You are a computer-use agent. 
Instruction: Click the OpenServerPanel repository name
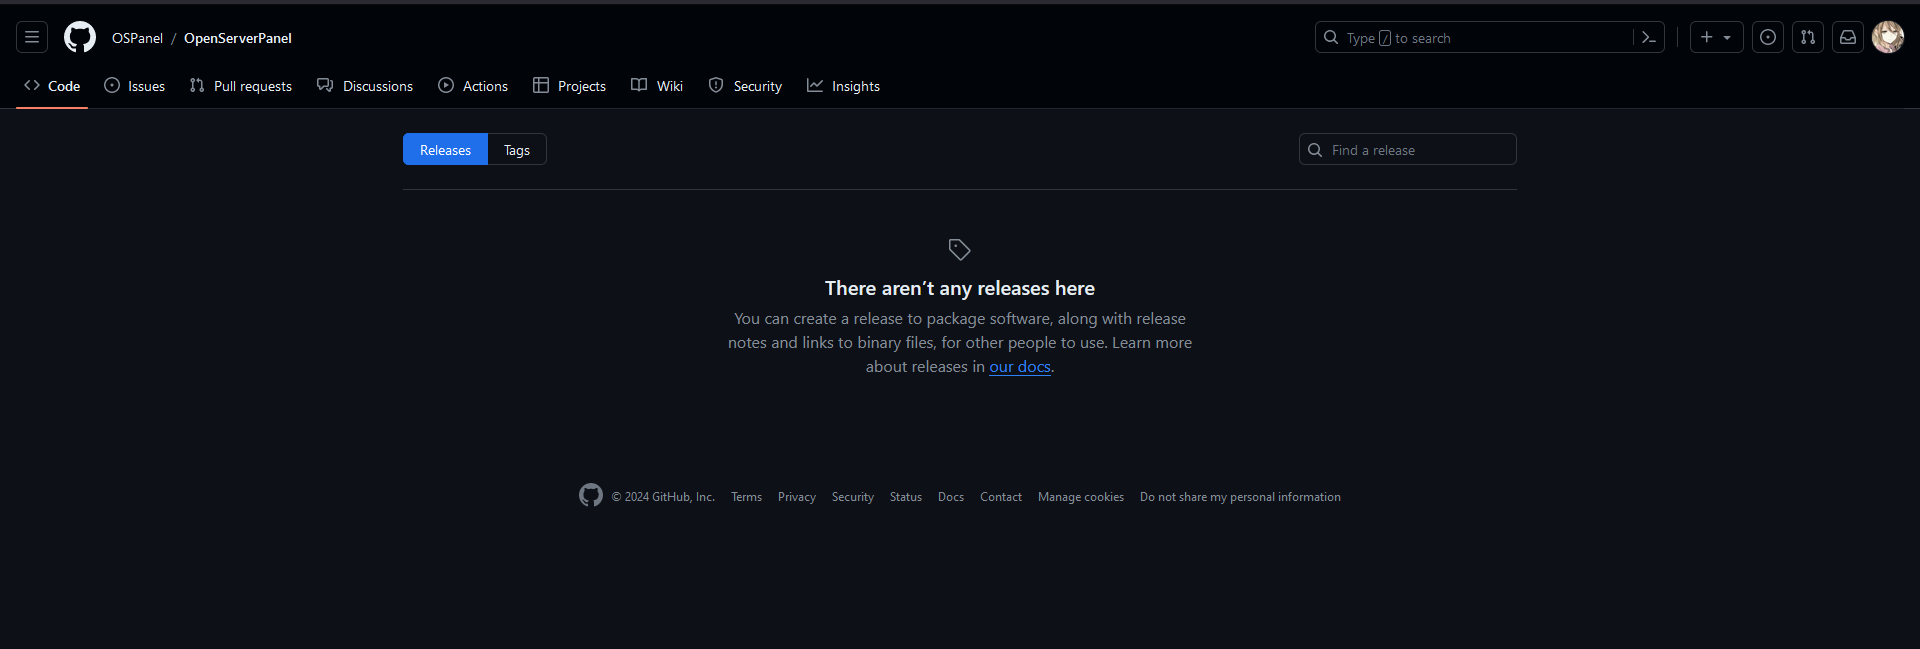tap(238, 38)
